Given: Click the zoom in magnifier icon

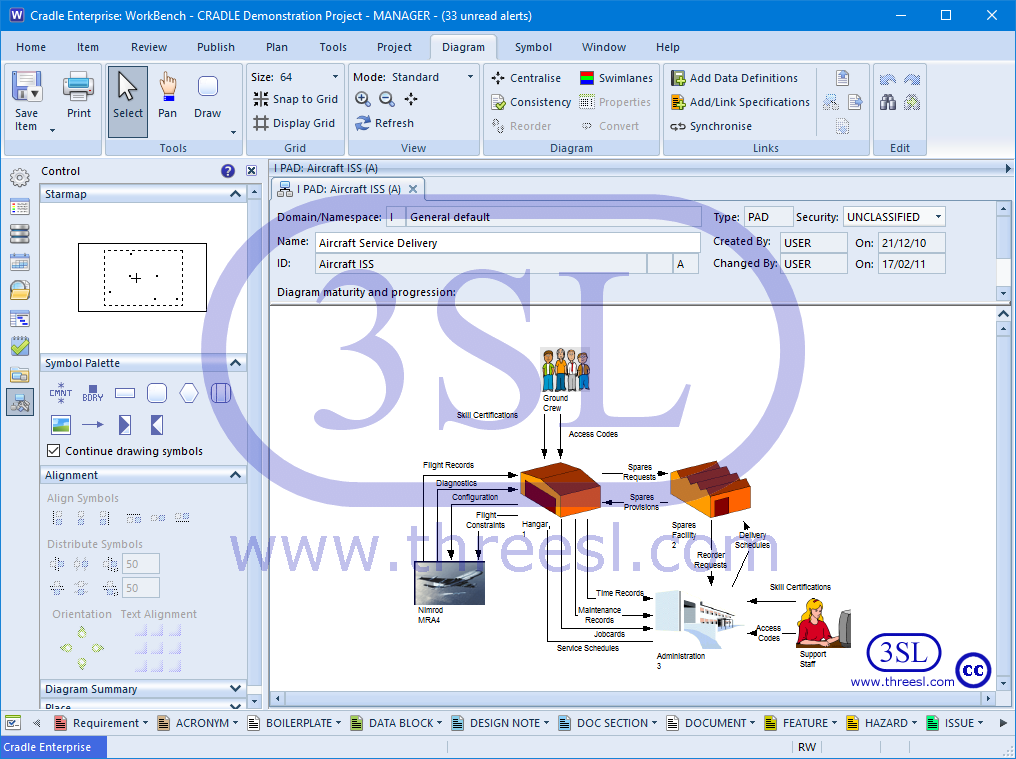Looking at the screenshot, I should (363, 99).
